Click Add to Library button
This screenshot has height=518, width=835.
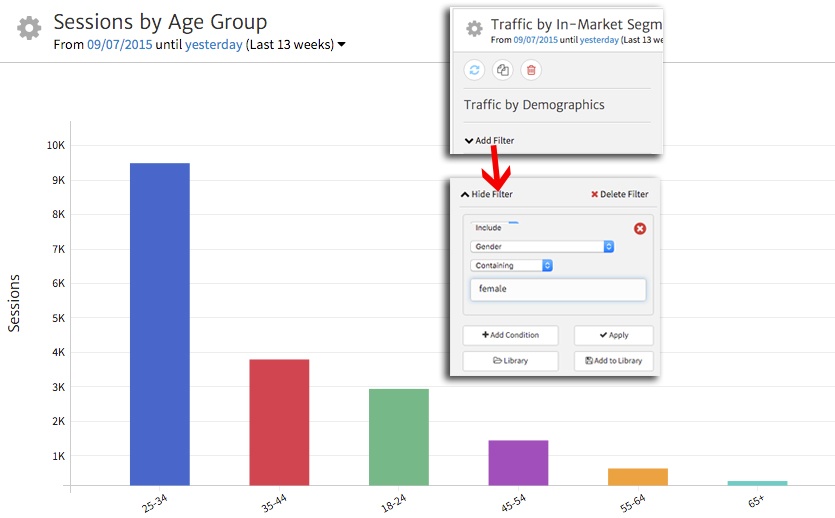613,360
